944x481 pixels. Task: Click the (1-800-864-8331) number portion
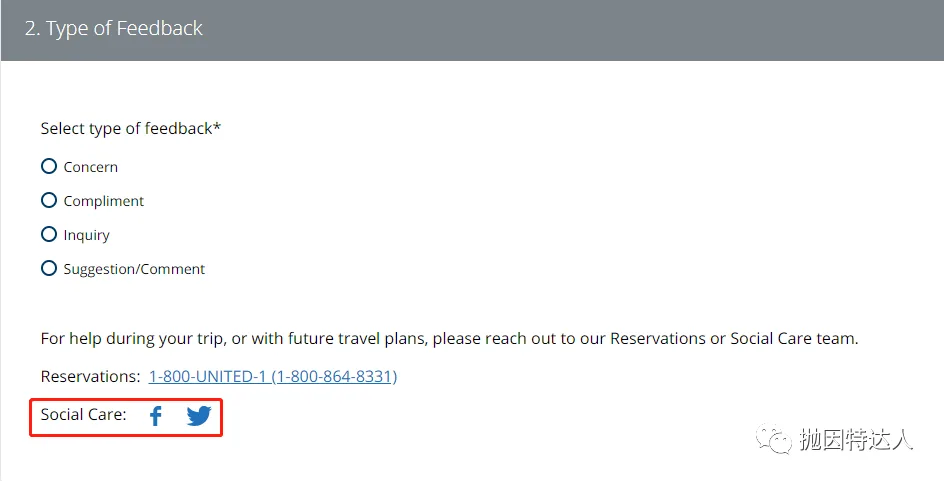(x=334, y=377)
